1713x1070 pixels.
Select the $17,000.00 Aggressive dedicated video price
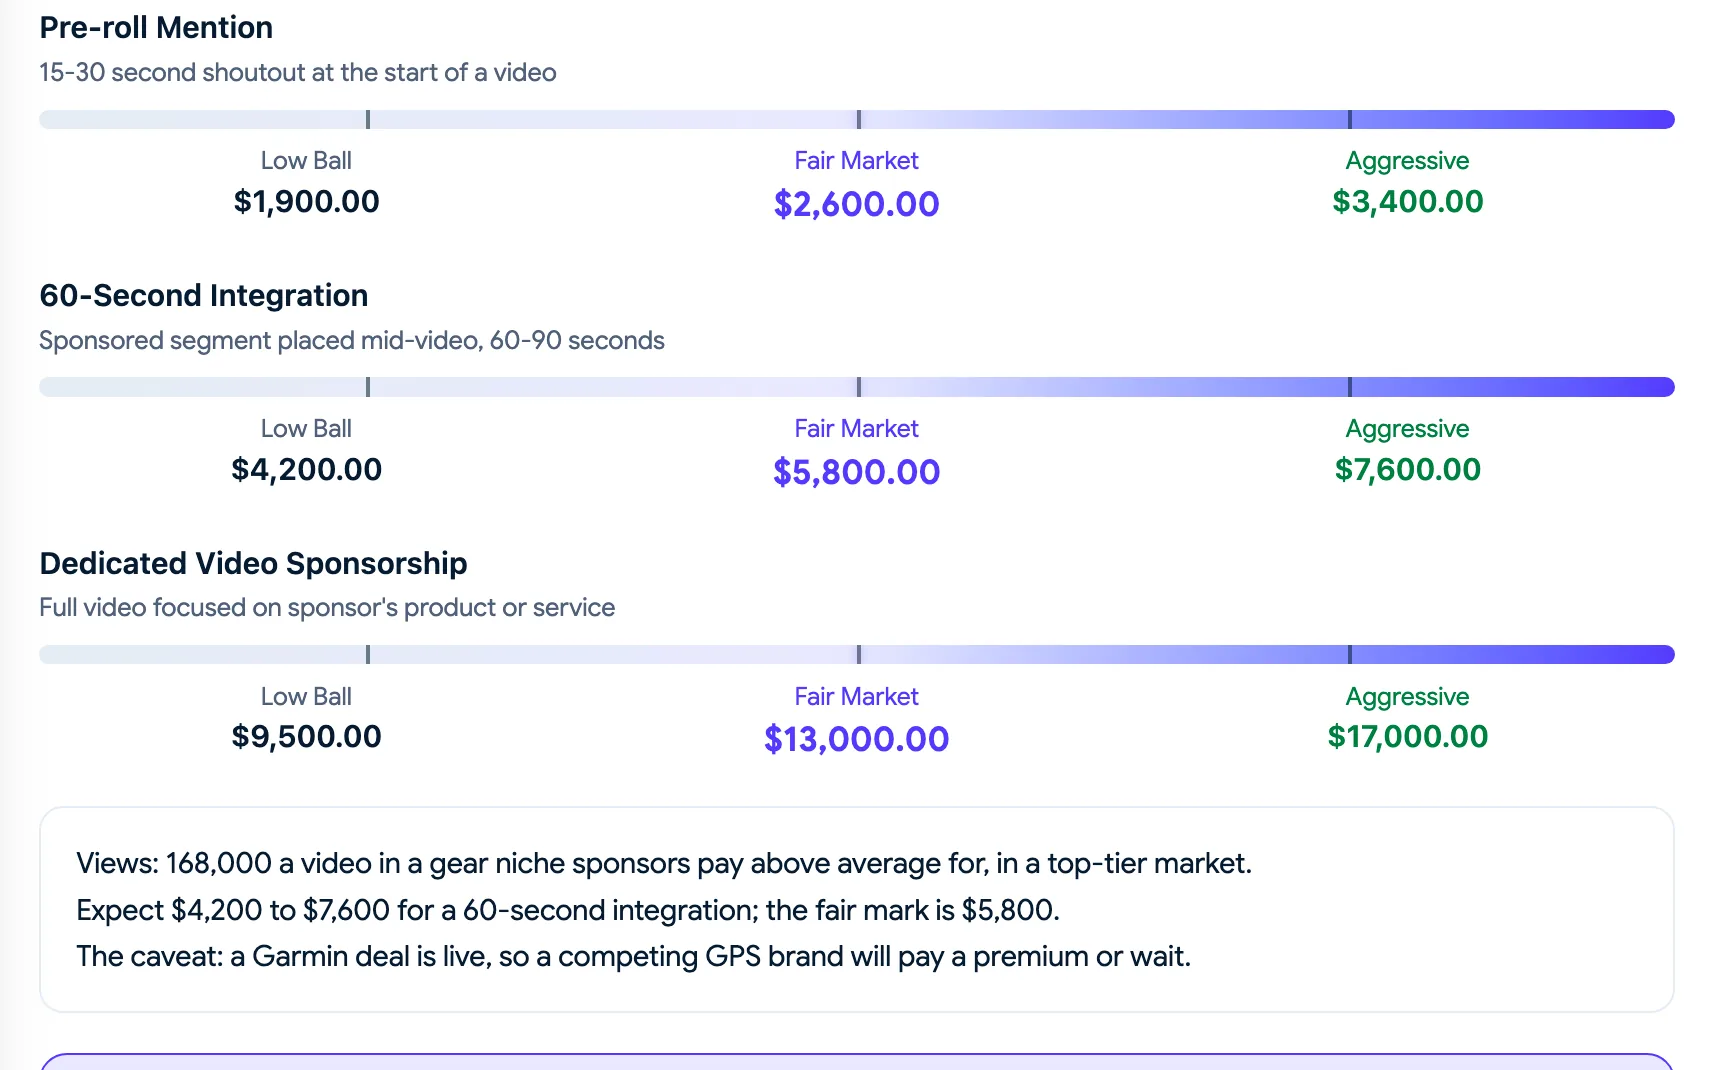pos(1407,736)
